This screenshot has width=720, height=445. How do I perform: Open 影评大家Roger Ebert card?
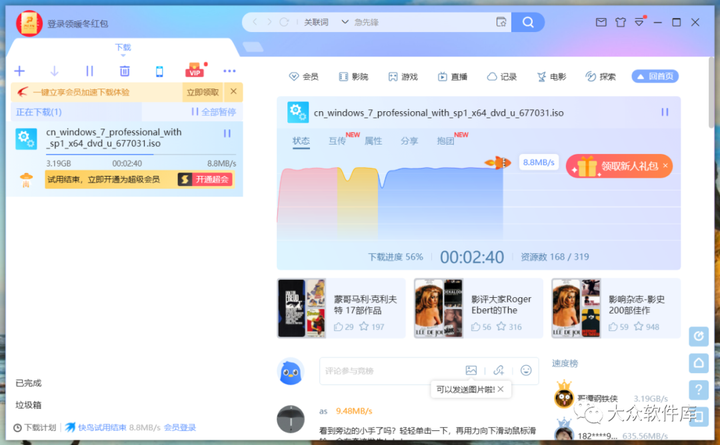[x=478, y=308]
